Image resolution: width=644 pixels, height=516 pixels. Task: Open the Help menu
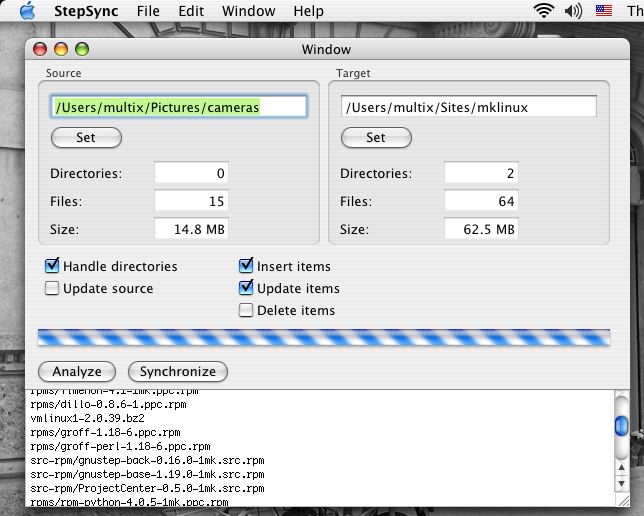[308, 11]
